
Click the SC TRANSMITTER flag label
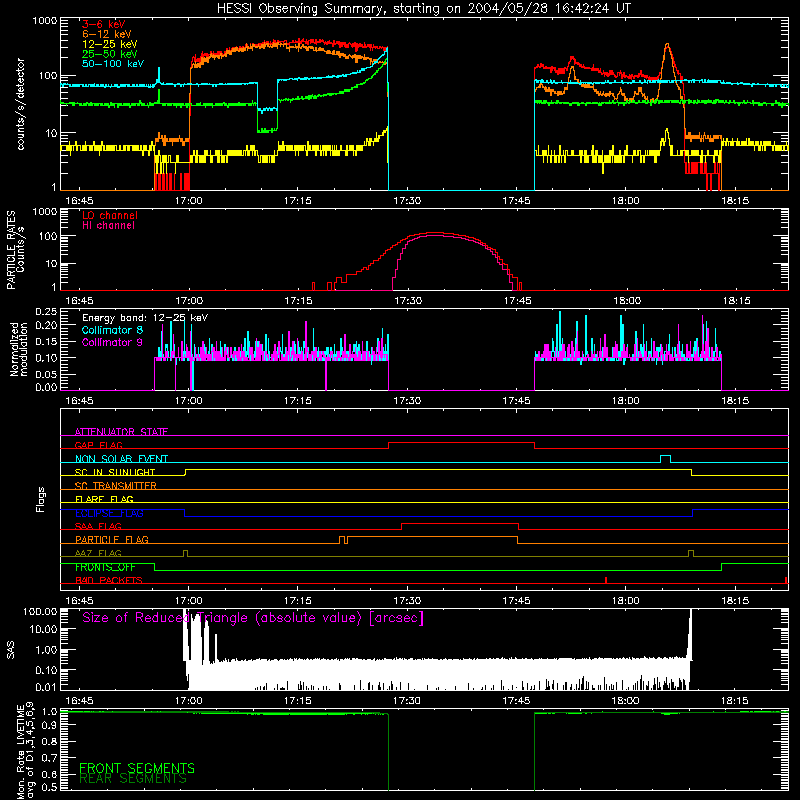point(116,486)
